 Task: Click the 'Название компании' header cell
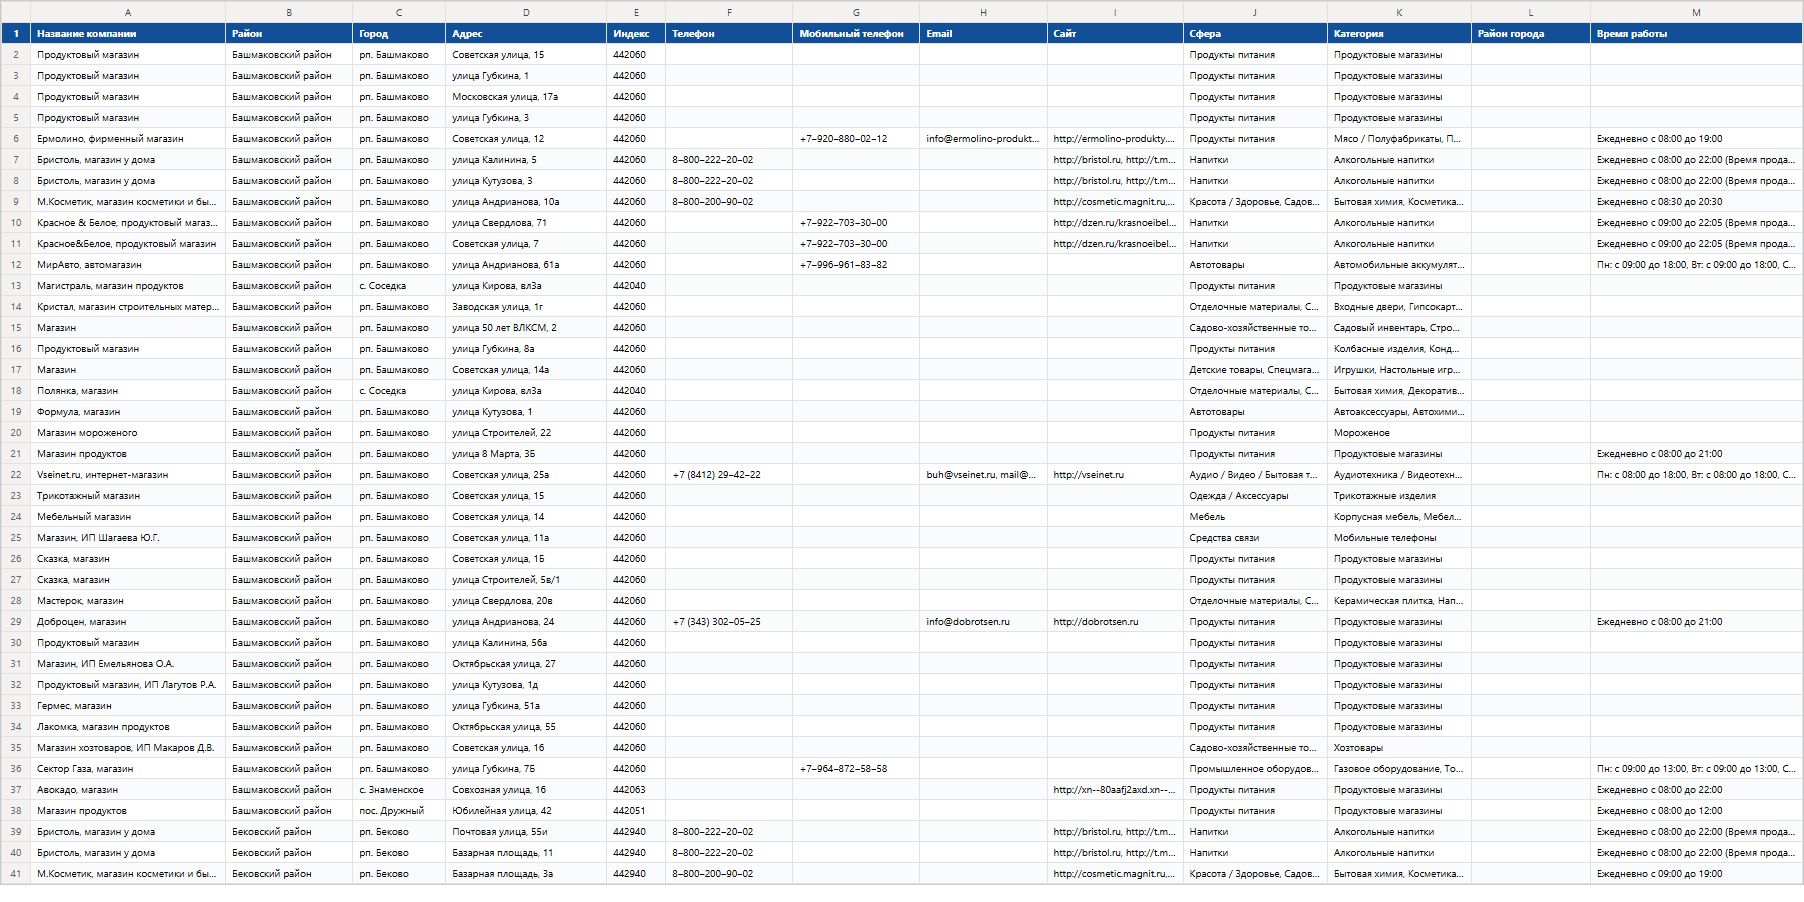pyautogui.click(x=128, y=34)
